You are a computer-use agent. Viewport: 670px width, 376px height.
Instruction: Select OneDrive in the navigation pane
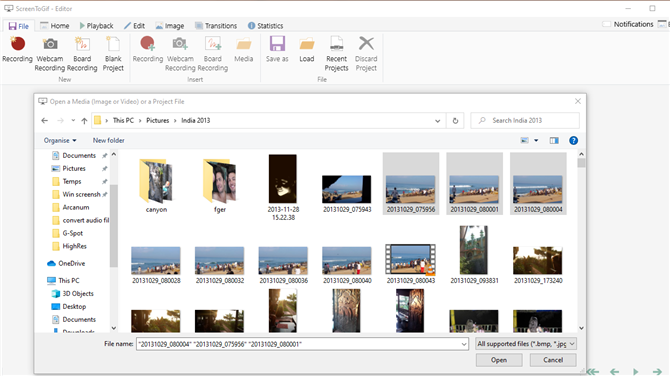coord(71,264)
